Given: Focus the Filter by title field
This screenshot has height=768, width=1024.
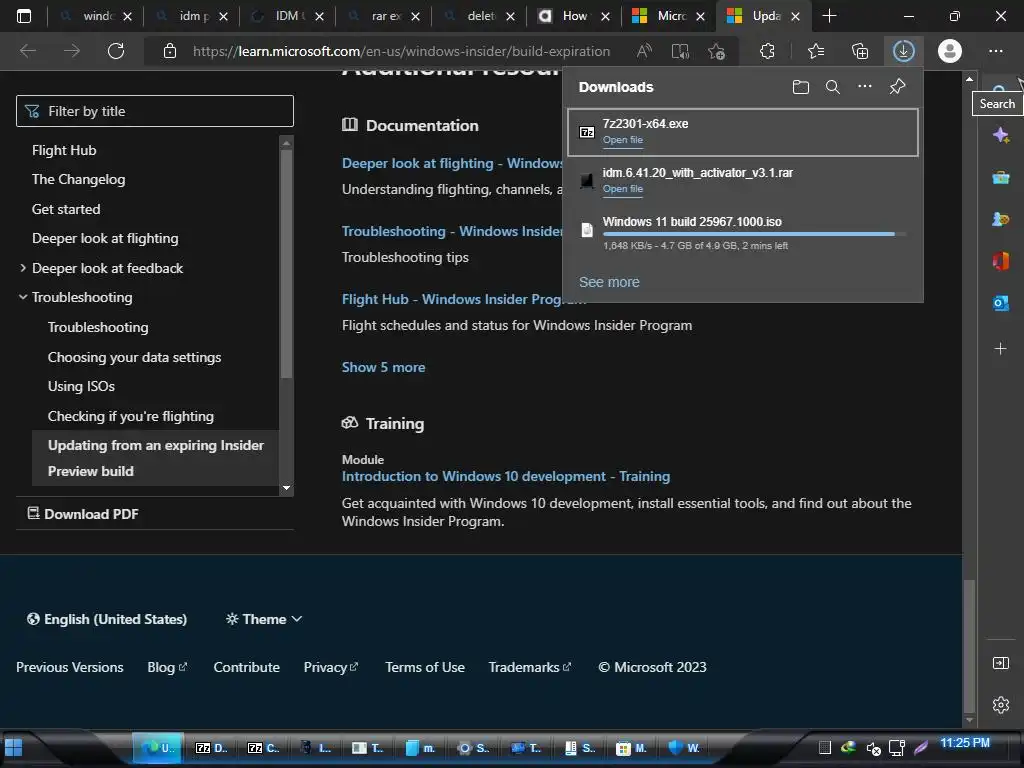Looking at the screenshot, I should pyautogui.click(x=155, y=111).
